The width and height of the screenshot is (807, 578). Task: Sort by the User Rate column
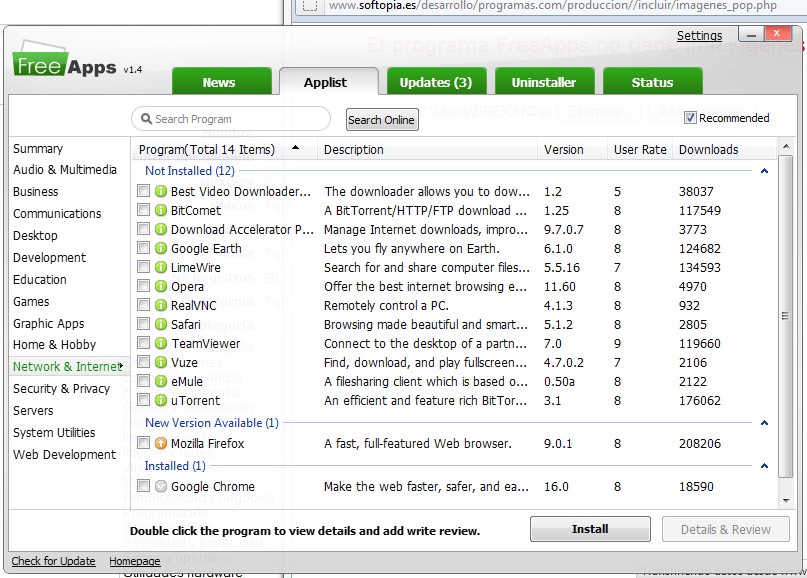(640, 150)
